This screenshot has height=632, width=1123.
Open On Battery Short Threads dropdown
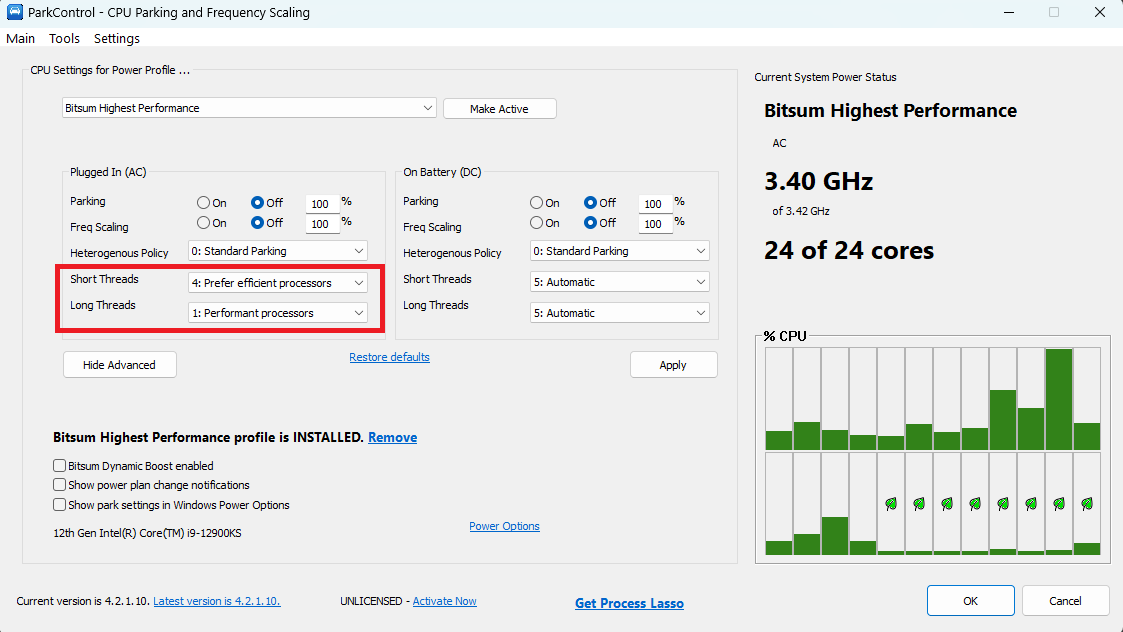pyautogui.click(x=620, y=282)
